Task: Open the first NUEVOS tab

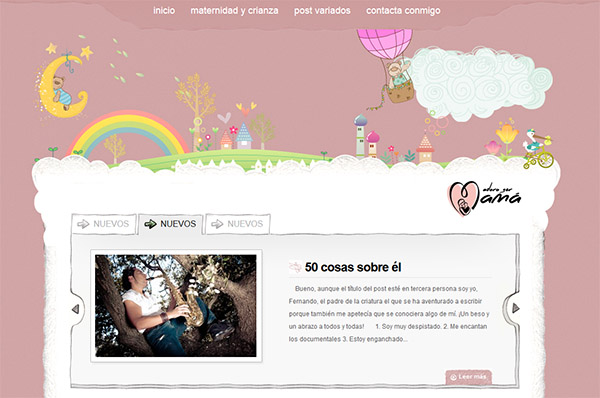Action: pyautogui.click(x=104, y=224)
